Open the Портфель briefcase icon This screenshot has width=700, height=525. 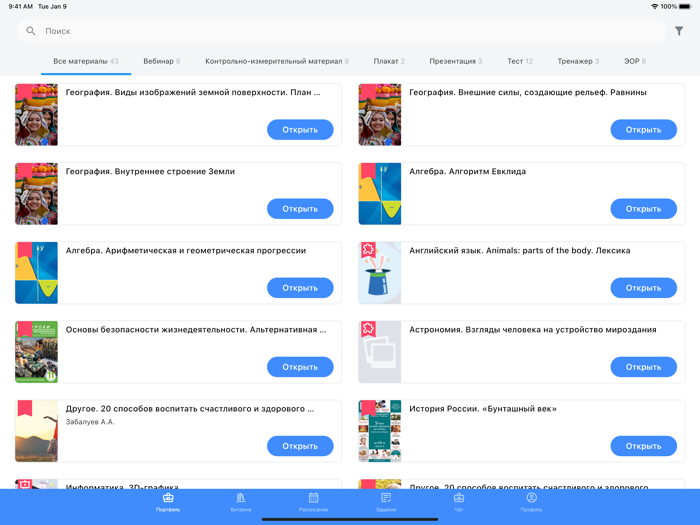coord(168,497)
